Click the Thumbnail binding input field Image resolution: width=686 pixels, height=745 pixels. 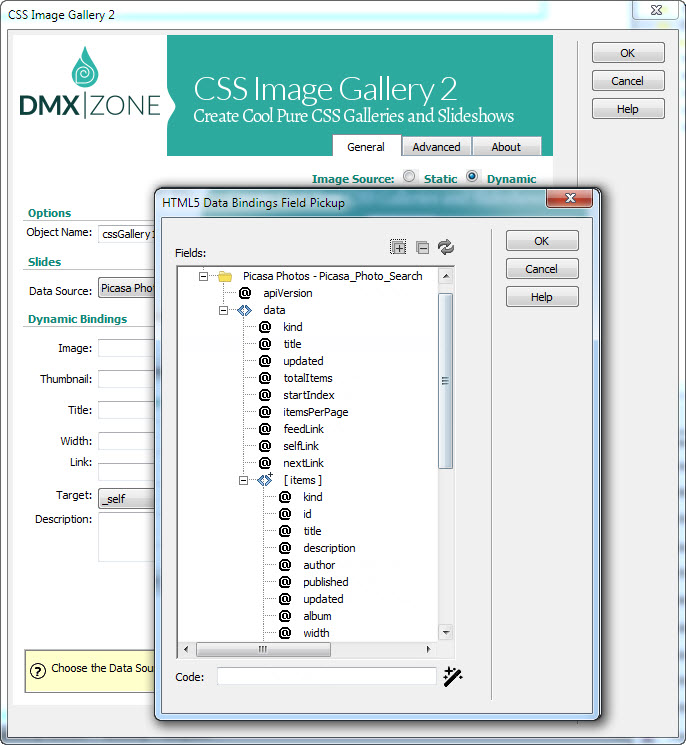127,379
